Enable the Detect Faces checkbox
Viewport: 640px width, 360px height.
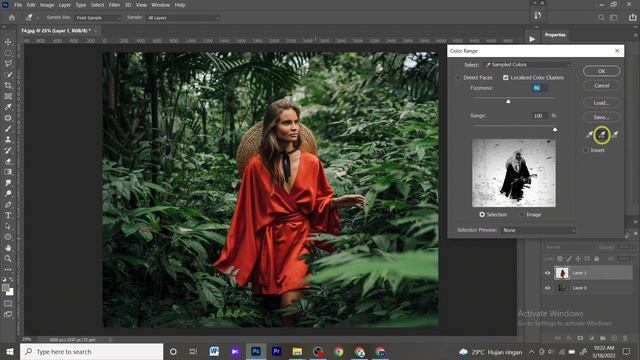[x=458, y=78]
